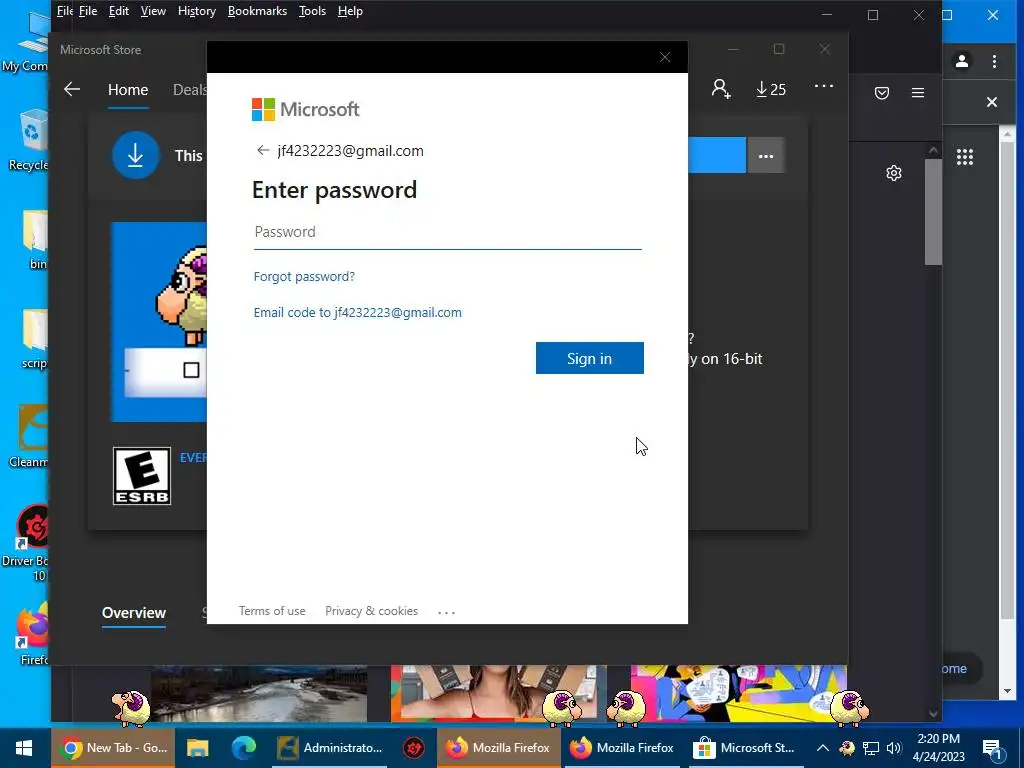Click the Microsoft logo in the dialog
The width and height of the screenshot is (1024, 768).
pyautogui.click(x=305, y=109)
